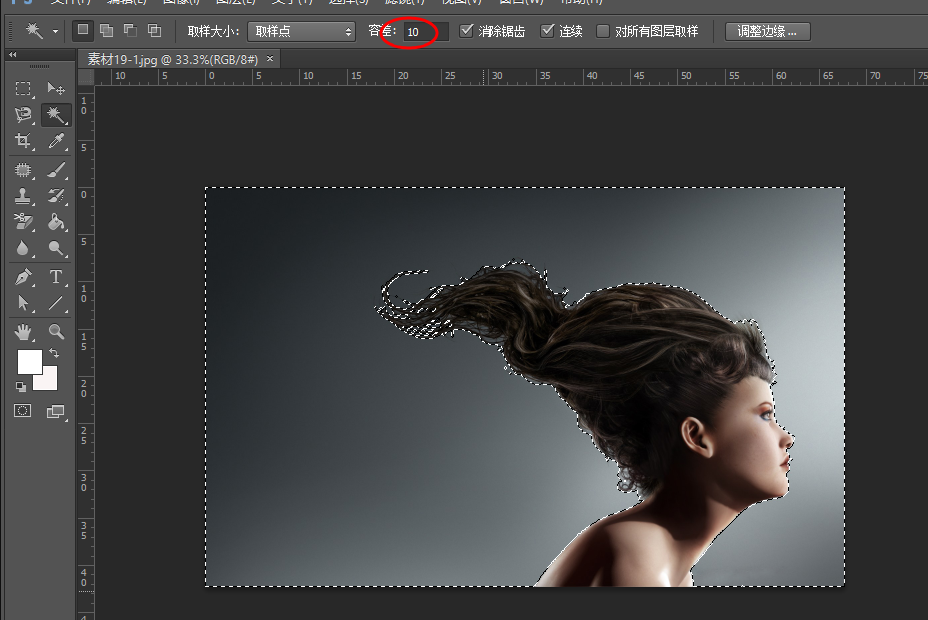928x620 pixels.
Task: Click the ruler origin corner box
Action: tap(86, 77)
